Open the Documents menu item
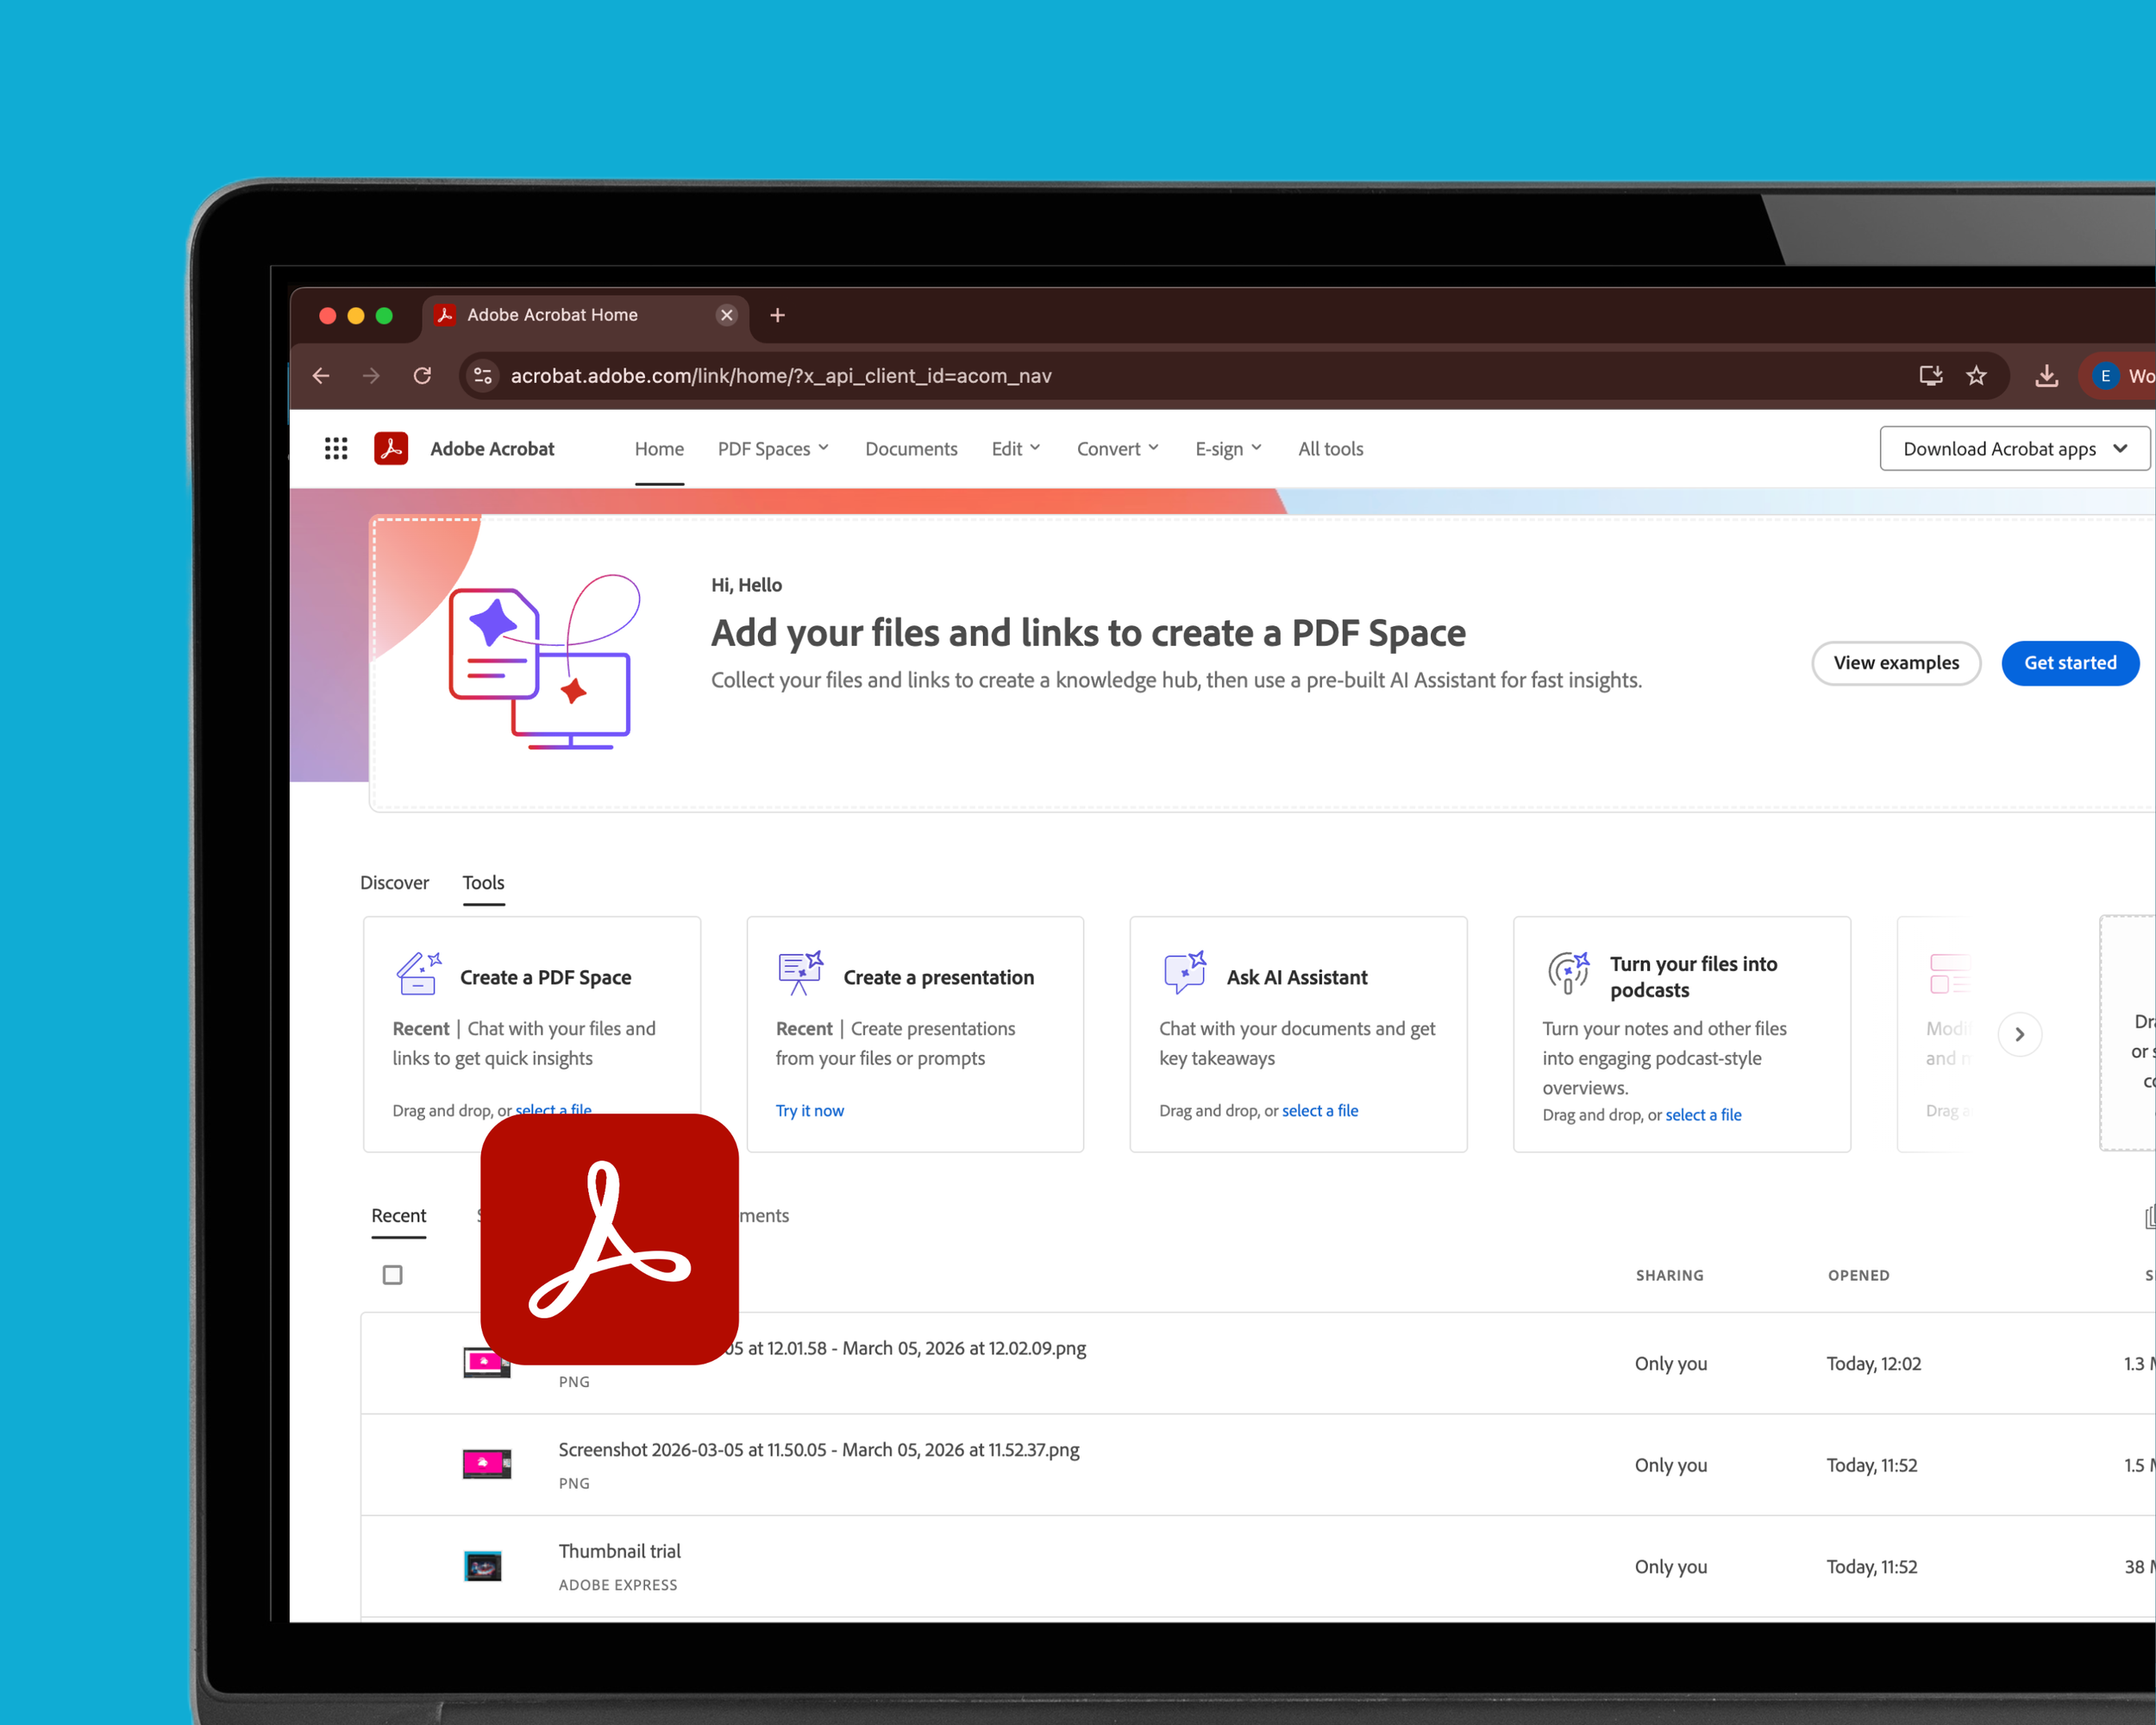Image resolution: width=2156 pixels, height=1725 pixels. click(910, 449)
